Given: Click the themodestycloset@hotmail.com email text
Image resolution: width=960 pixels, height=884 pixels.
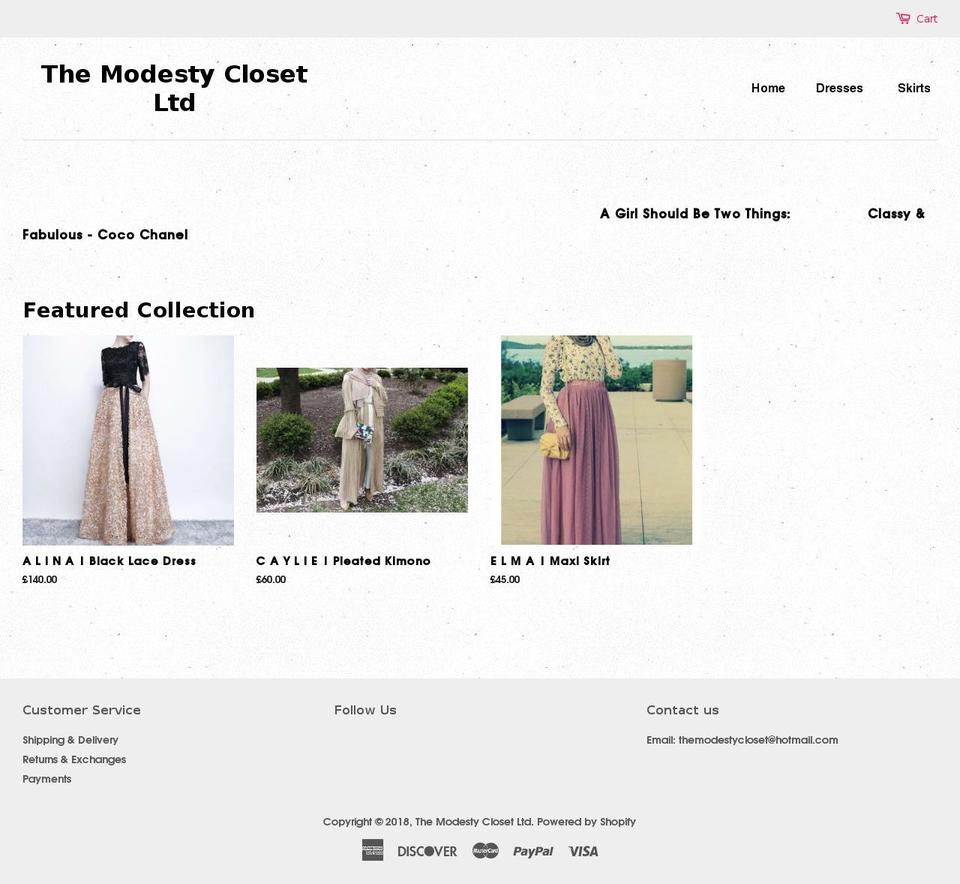Looking at the screenshot, I should pos(758,740).
